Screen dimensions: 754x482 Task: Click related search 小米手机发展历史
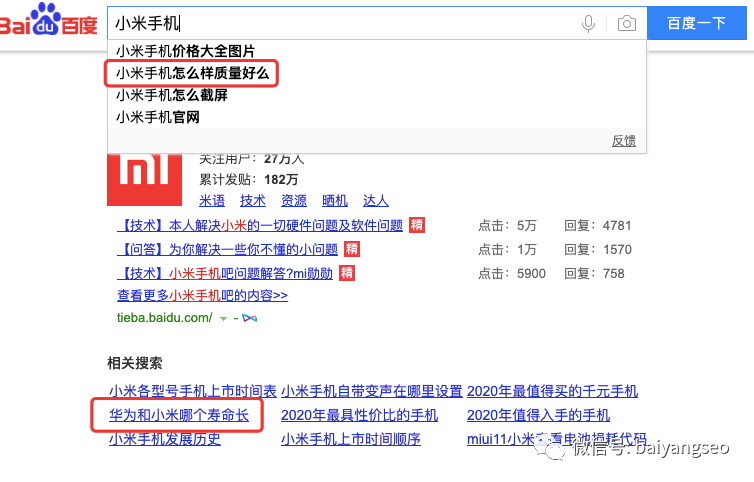click(165, 439)
